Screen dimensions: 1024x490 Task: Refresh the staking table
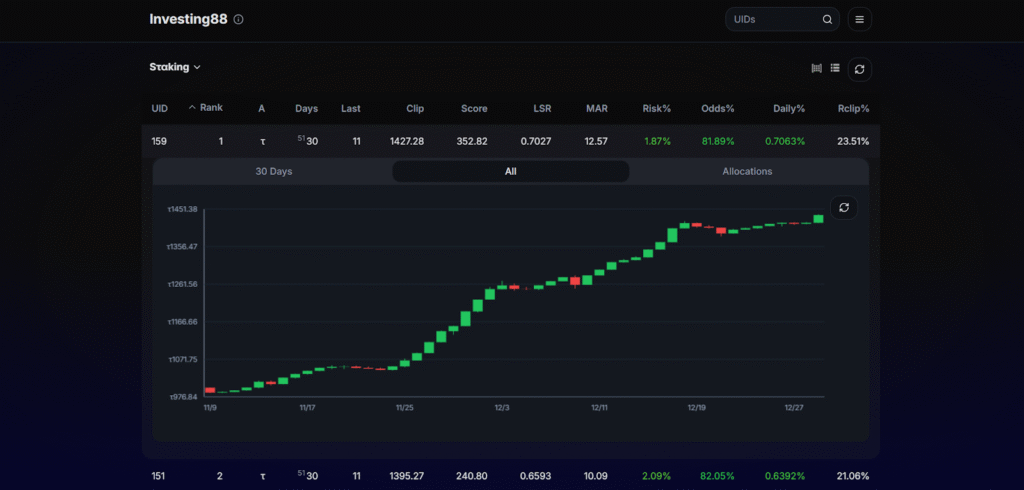pos(859,69)
